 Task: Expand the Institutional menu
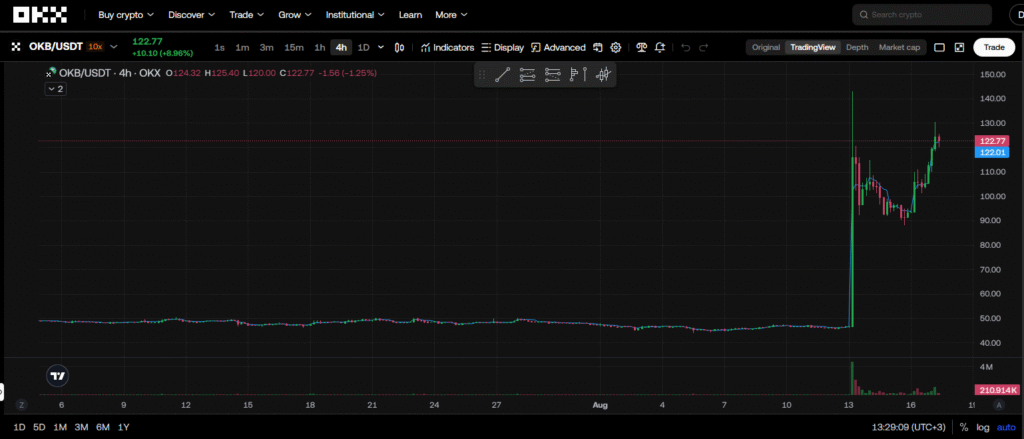click(x=355, y=14)
